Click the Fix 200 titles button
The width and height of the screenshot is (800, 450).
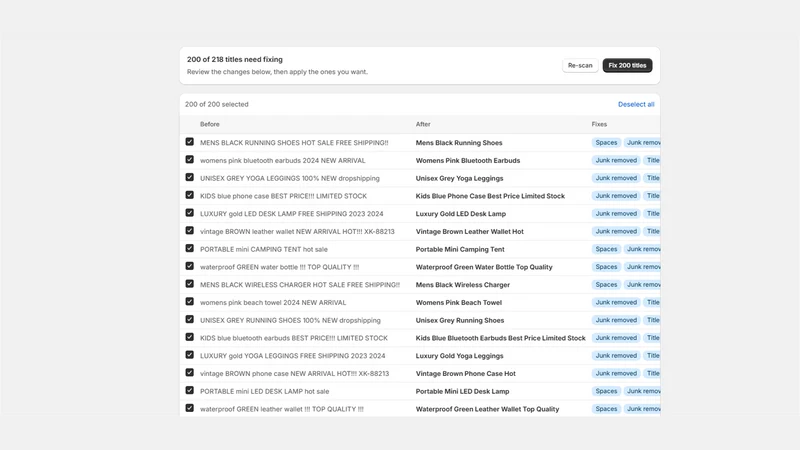pyautogui.click(x=627, y=65)
